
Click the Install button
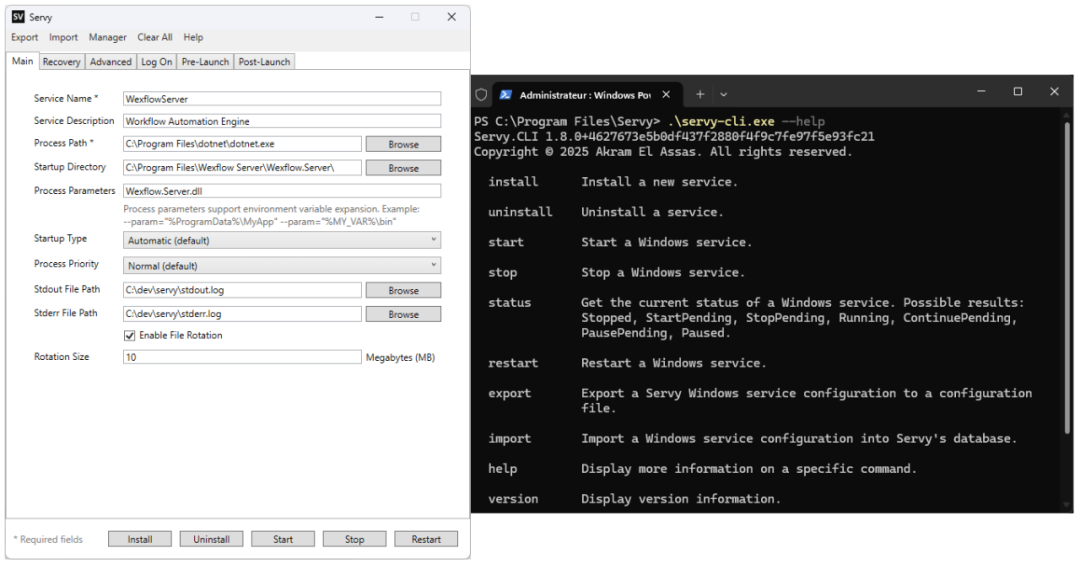coord(140,539)
